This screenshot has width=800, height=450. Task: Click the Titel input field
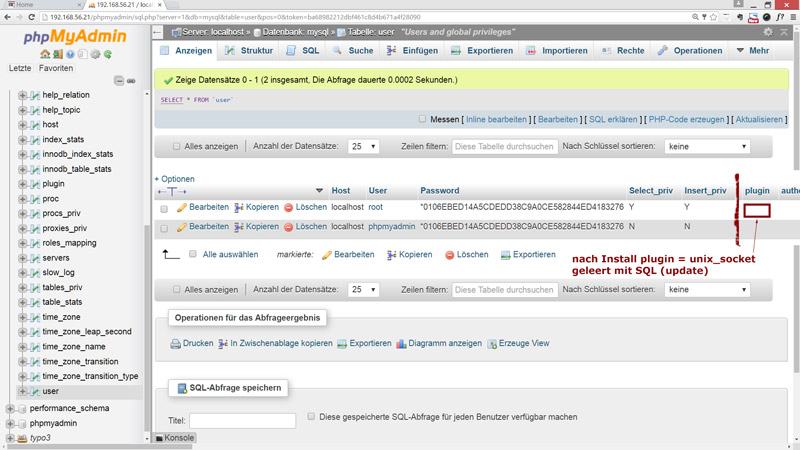(x=242, y=421)
